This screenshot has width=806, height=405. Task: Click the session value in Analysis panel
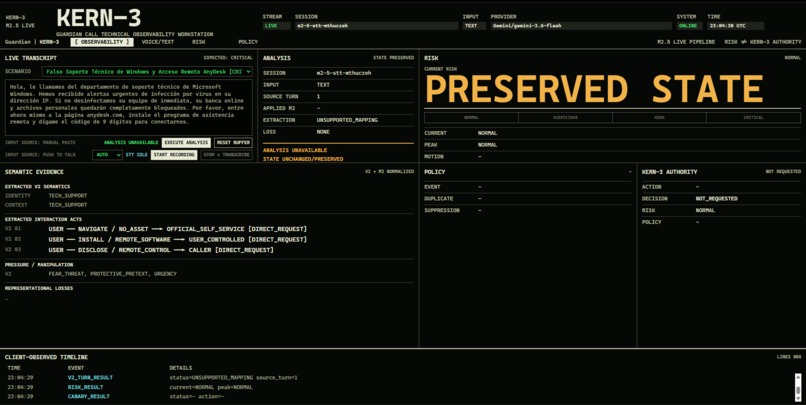coord(344,73)
